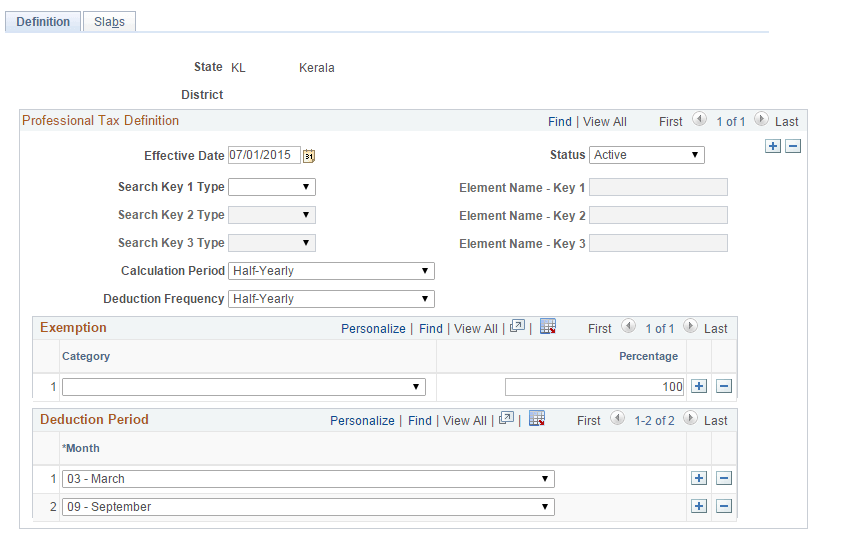Click Last in Deduction Period grid header
Image resolution: width=861 pixels, height=542 pixels.
click(x=715, y=421)
